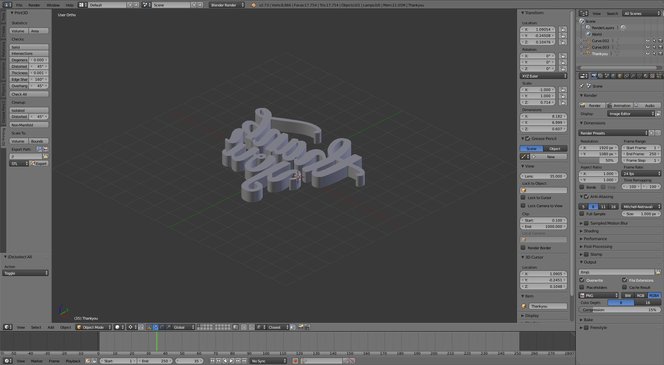Open the Object Mode selector
Screen dimensions: 664x365
[94, 327]
